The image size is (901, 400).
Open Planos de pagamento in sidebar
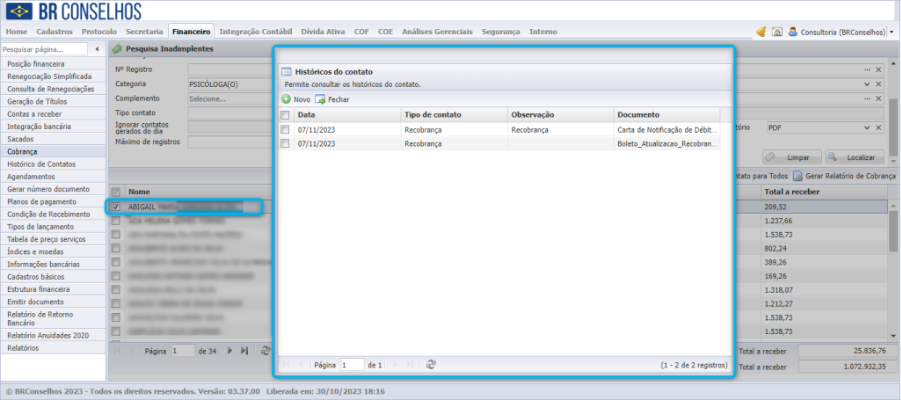(x=53, y=202)
